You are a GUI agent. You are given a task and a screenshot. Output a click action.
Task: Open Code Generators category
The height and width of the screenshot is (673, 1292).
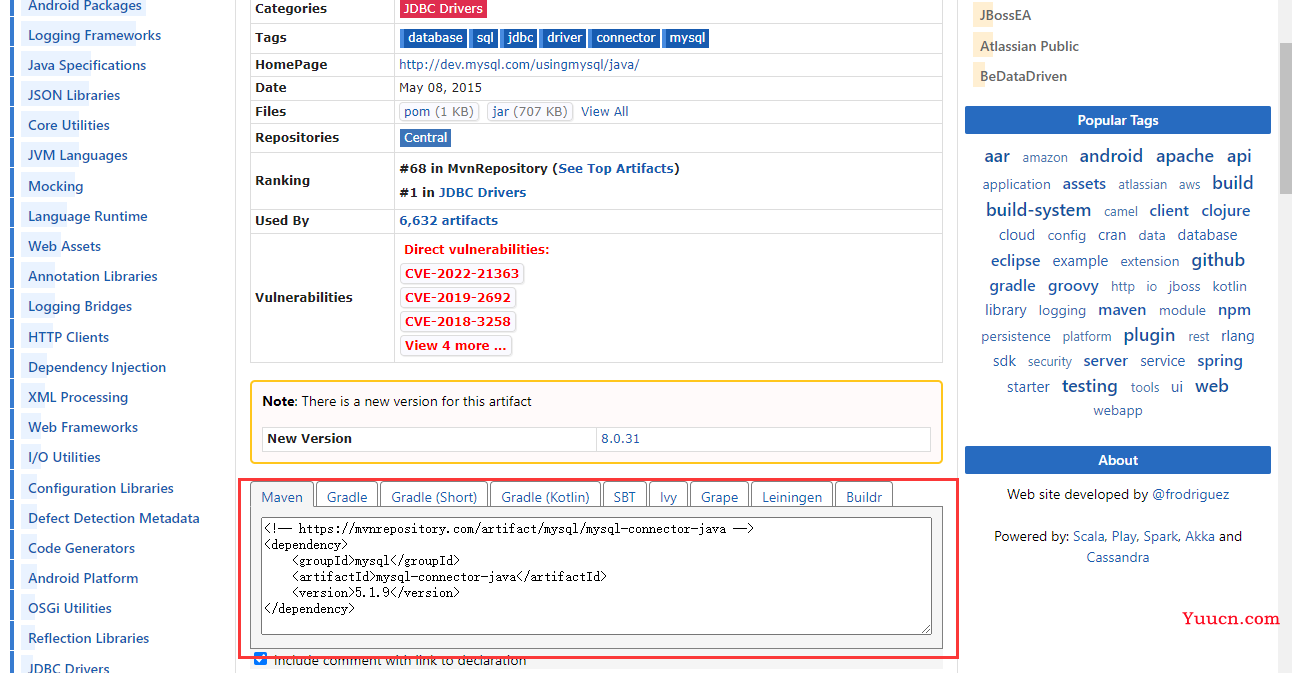point(82,548)
